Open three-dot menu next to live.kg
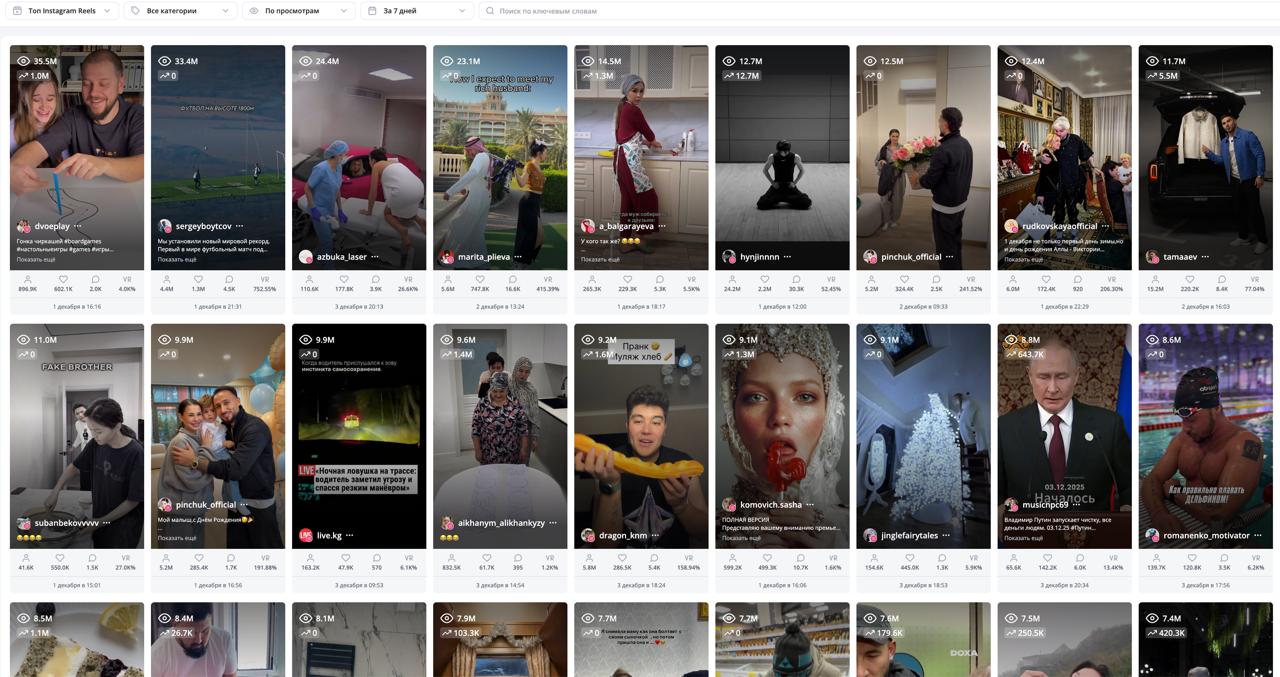This screenshot has width=1280, height=677. (350, 535)
